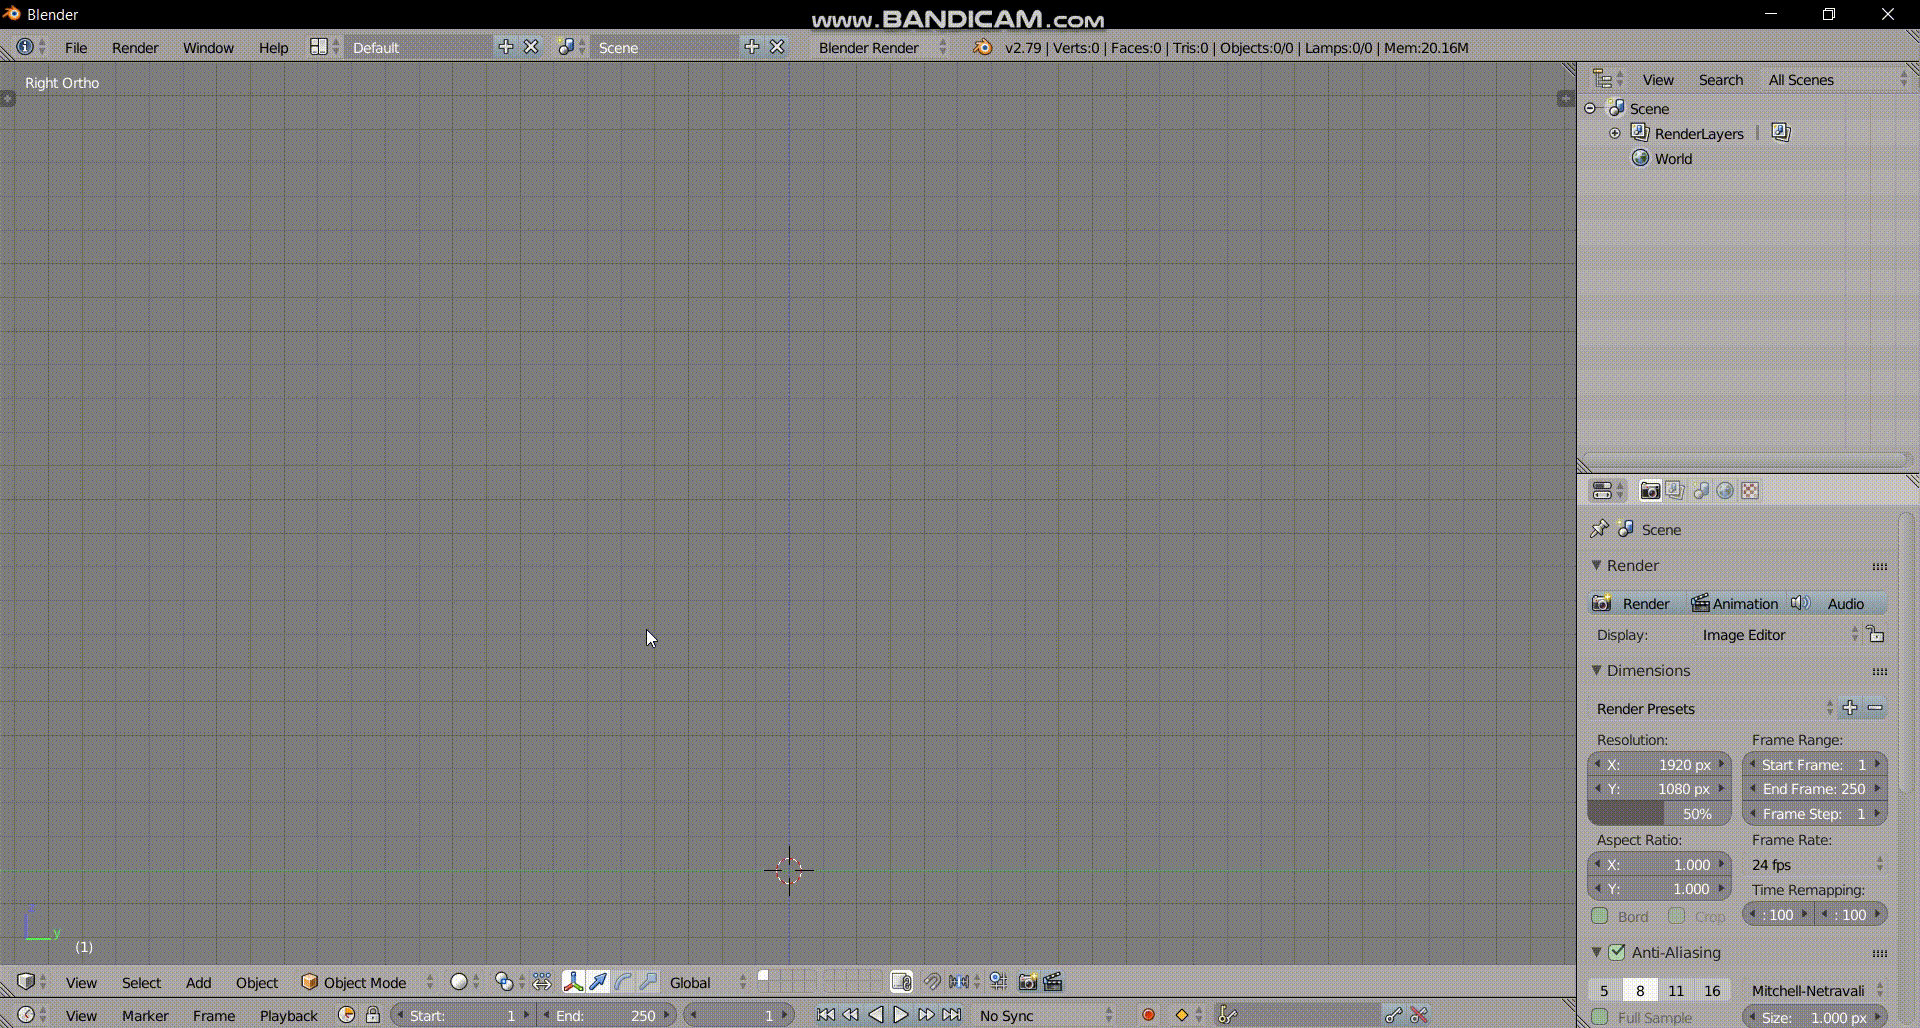Viewport: 1920px width, 1028px height.
Task: Expand the RenderLayers tree item
Action: pos(1614,133)
